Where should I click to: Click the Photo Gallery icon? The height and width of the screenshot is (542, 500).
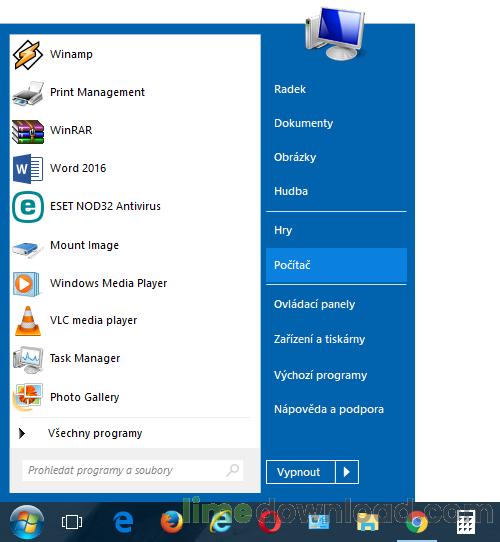[28, 397]
